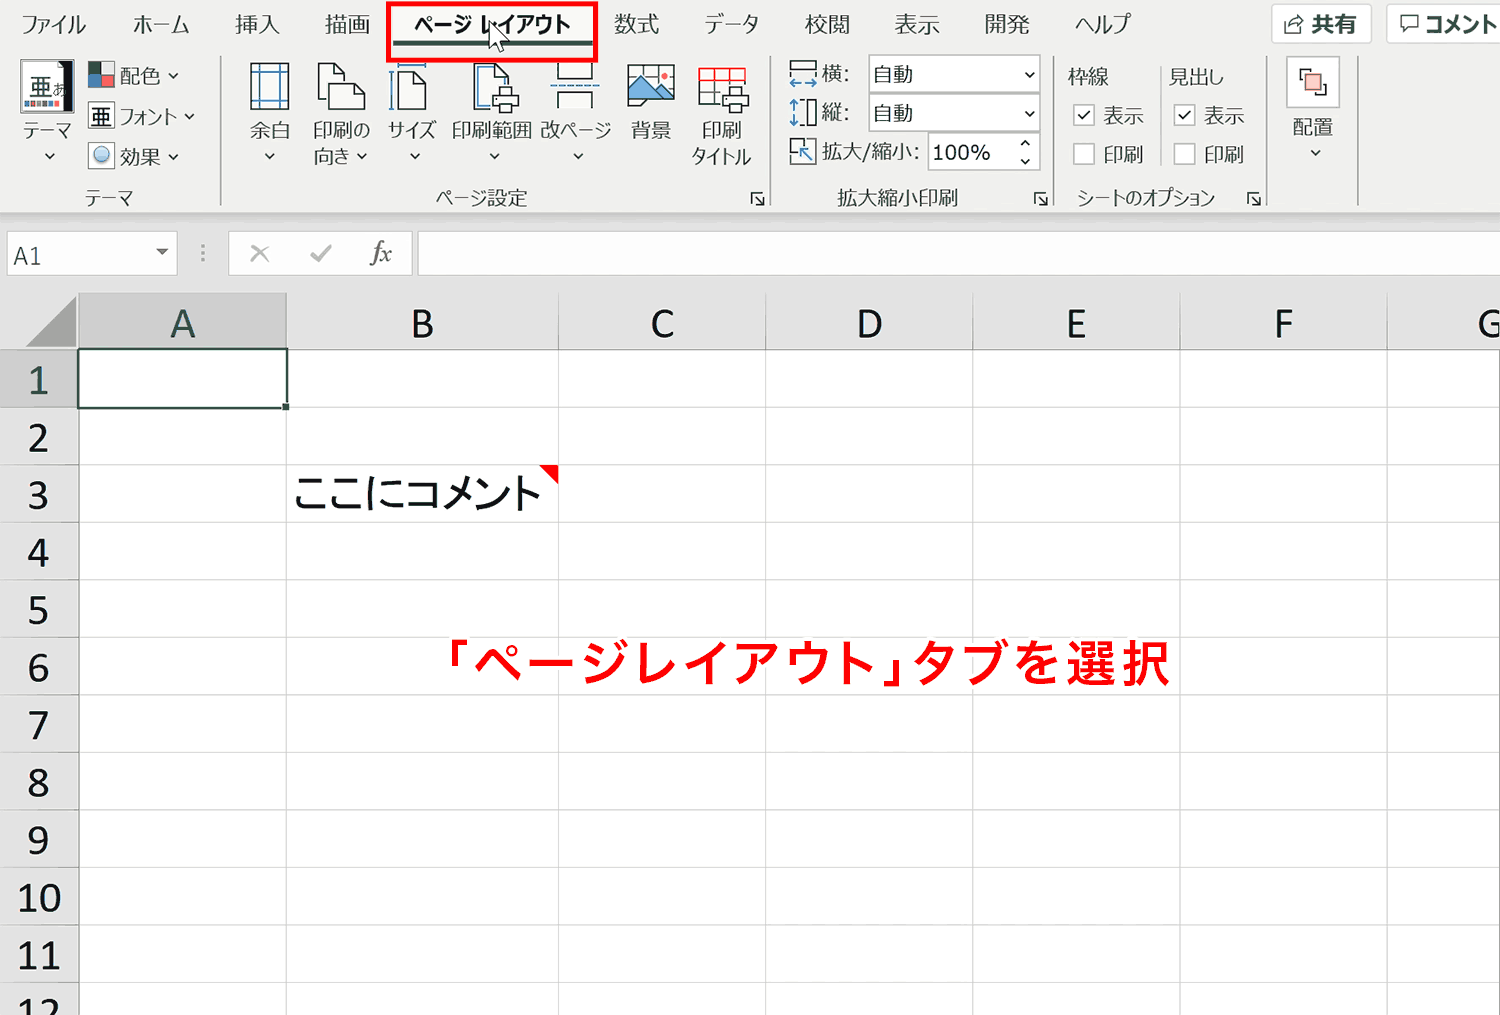
Task: Select column A header
Action: pyautogui.click(x=183, y=322)
